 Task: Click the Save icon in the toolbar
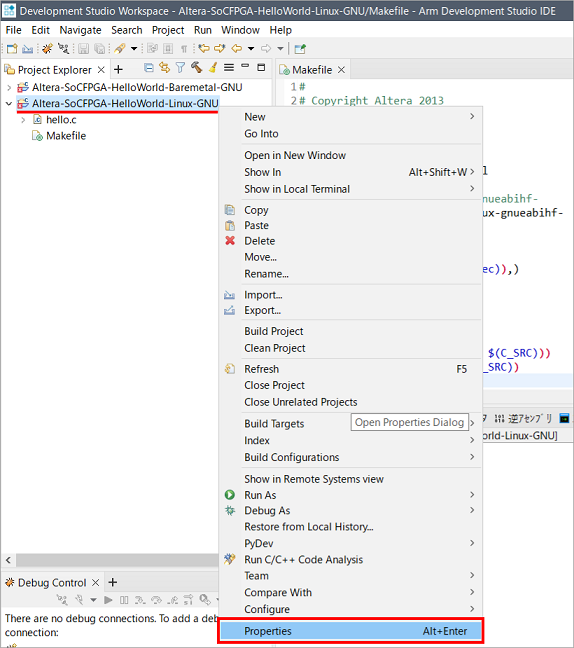83,49
